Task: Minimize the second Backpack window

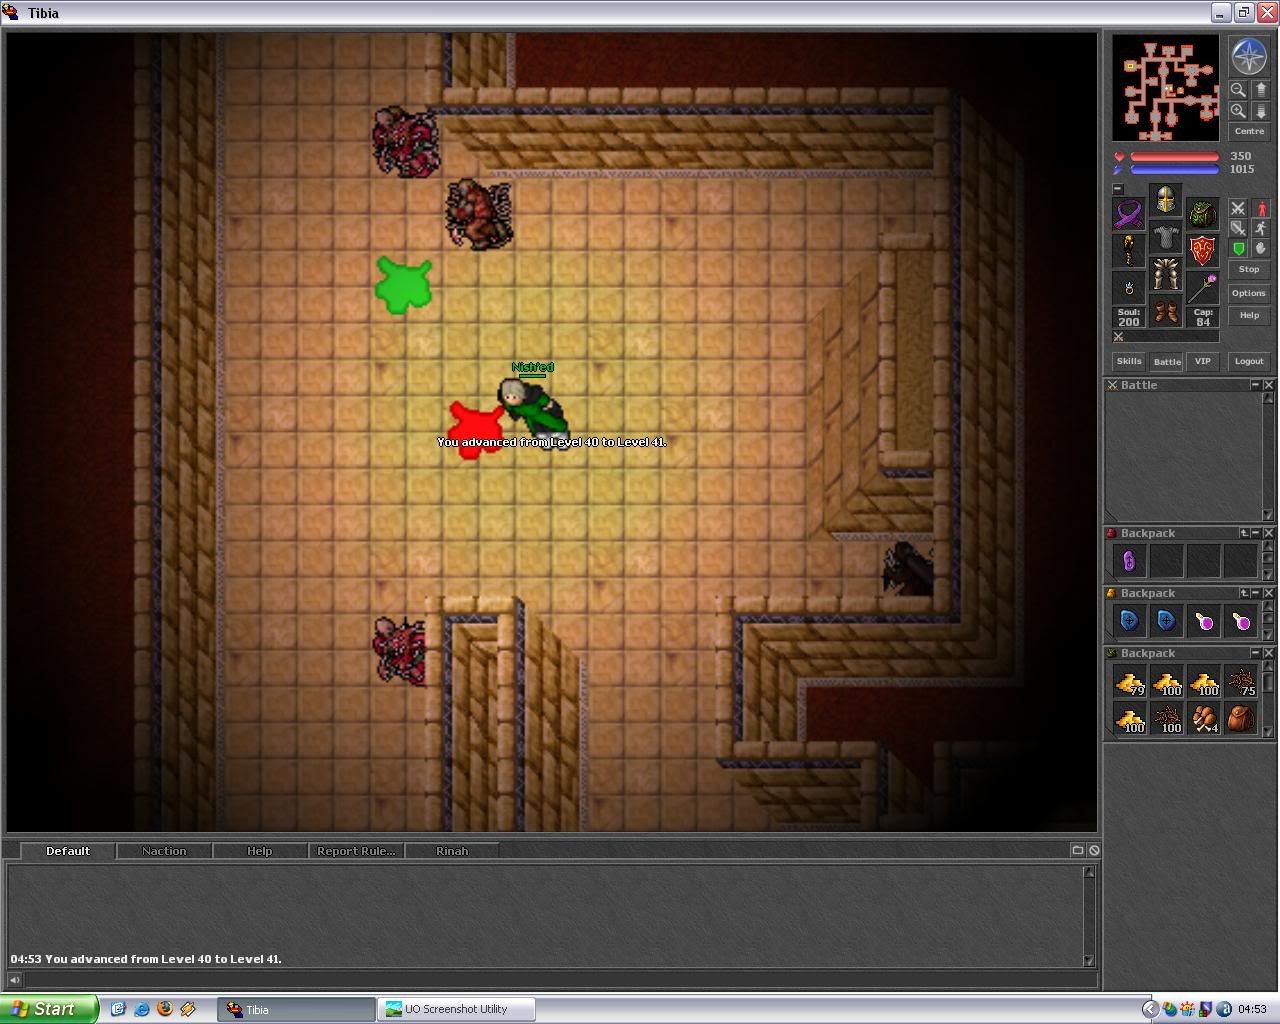Action: tap(1256, 593)
